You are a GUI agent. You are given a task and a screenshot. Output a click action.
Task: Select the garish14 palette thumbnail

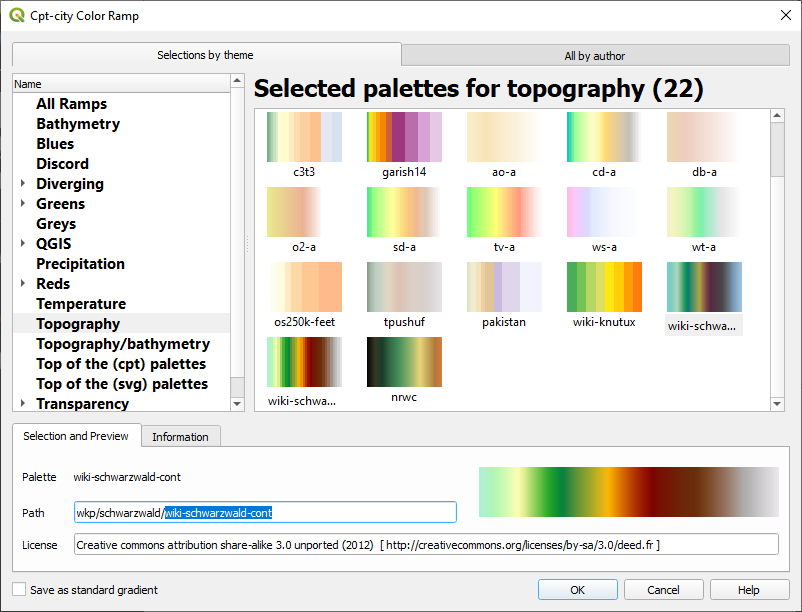(x=404, y=137)
